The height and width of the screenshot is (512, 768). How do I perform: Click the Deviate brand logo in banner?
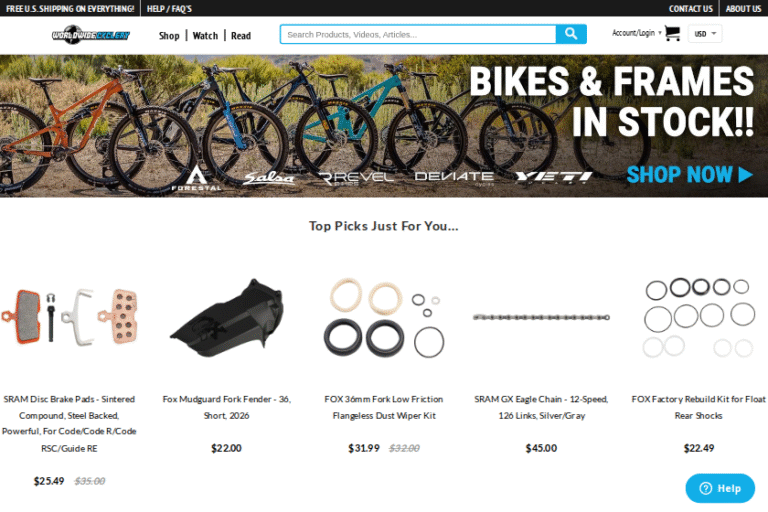454,178
